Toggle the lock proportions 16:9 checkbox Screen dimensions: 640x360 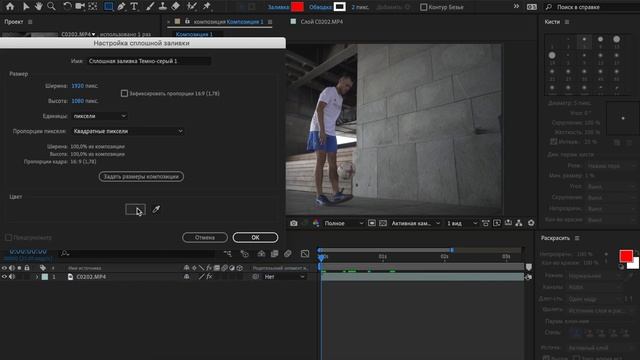(124, 93)
